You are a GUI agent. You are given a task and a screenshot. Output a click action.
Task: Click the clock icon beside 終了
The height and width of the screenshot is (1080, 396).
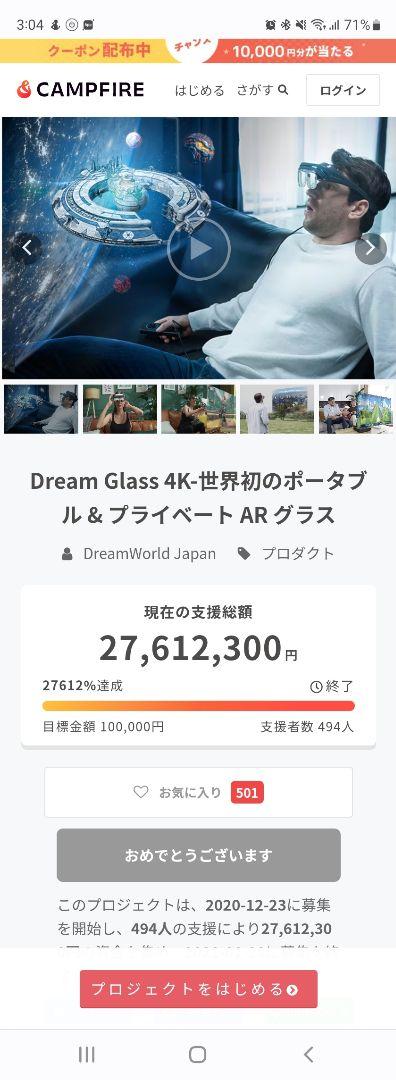316,686
